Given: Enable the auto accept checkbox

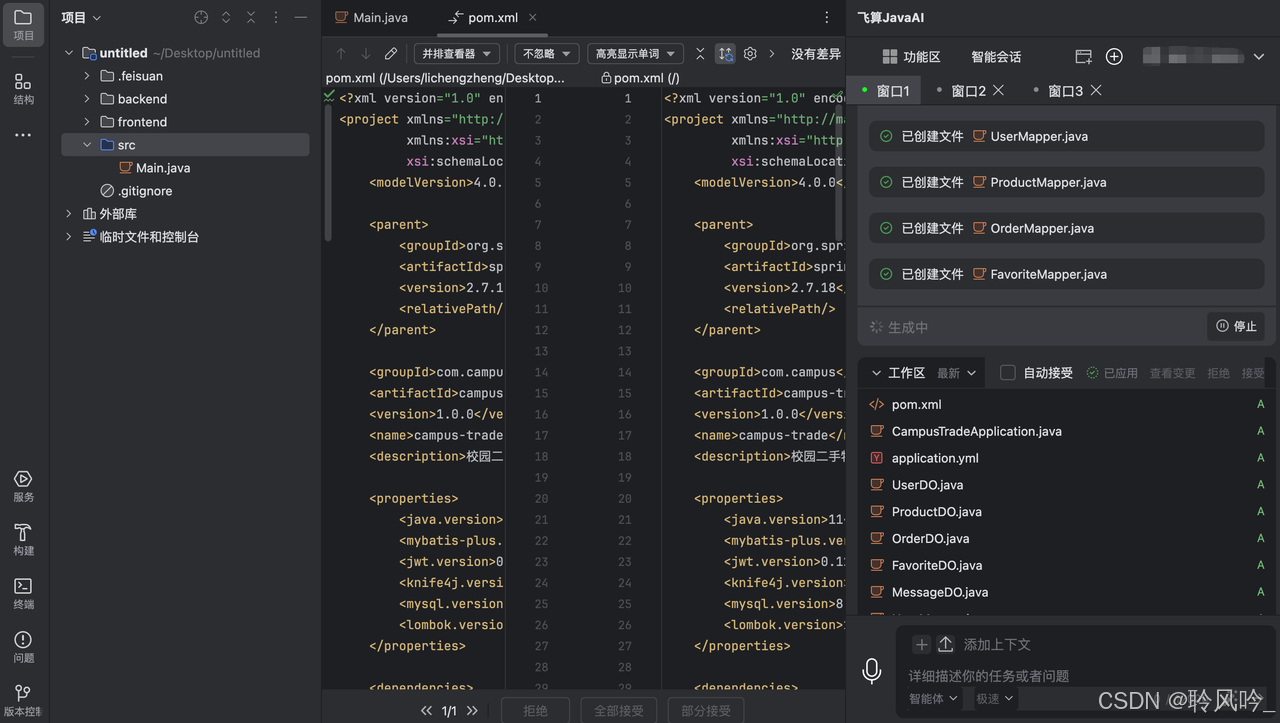Looking at the screenshot, I should point(1008,373).
